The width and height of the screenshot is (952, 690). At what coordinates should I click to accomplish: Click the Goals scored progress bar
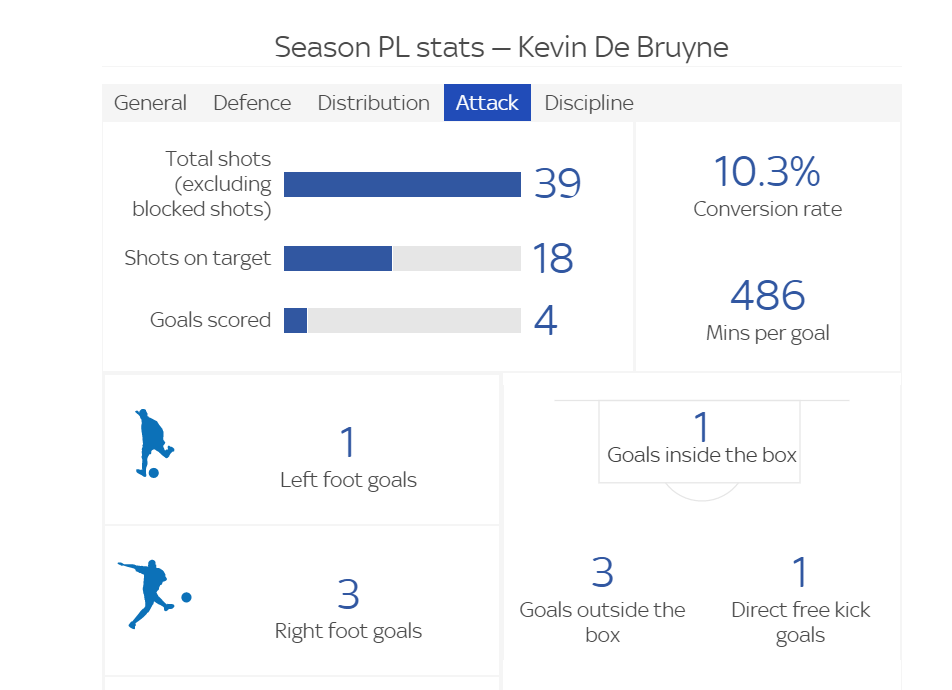click(402, 320)
